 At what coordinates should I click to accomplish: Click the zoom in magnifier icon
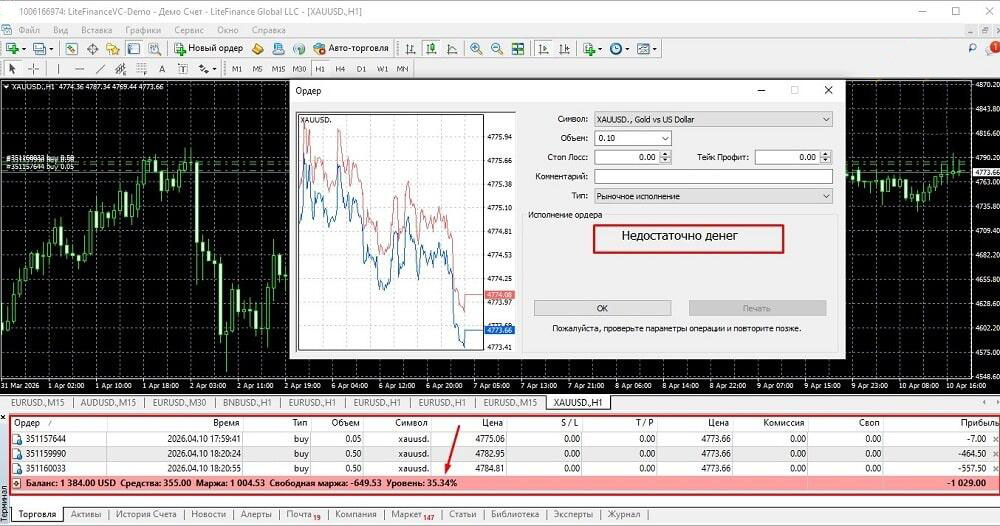pos(476,48)
